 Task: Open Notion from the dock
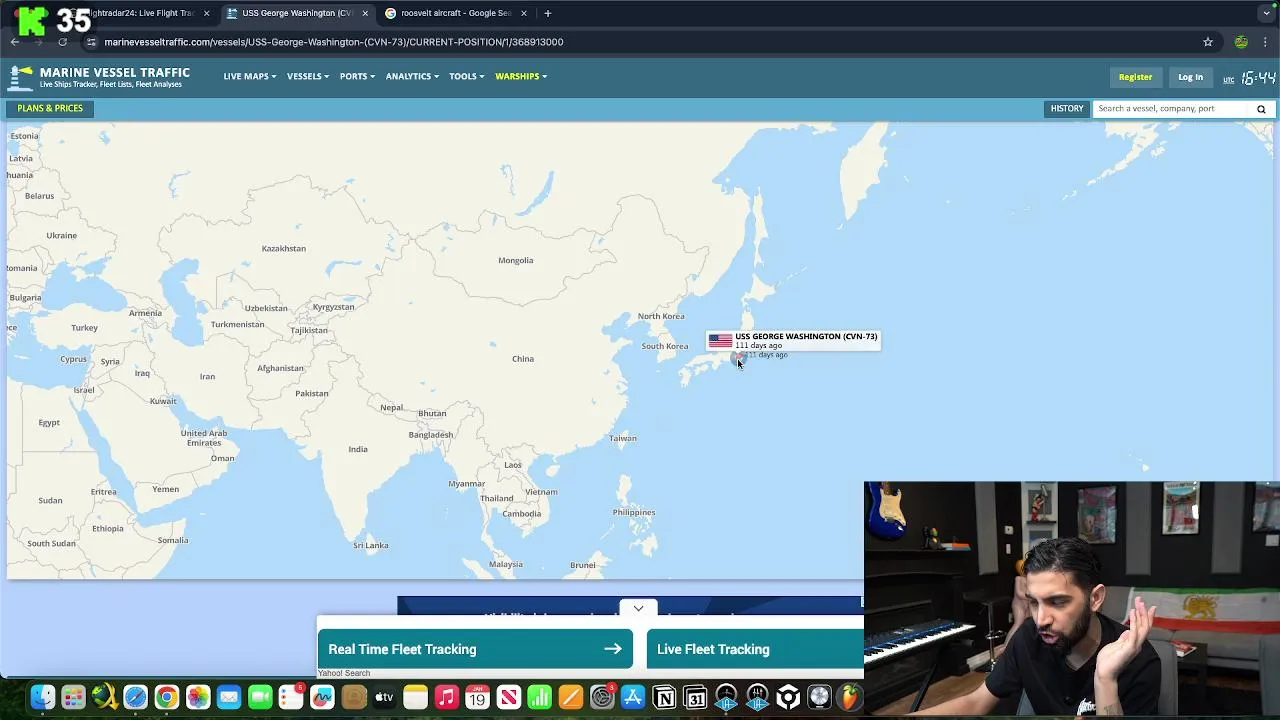(x=664, y=697)
